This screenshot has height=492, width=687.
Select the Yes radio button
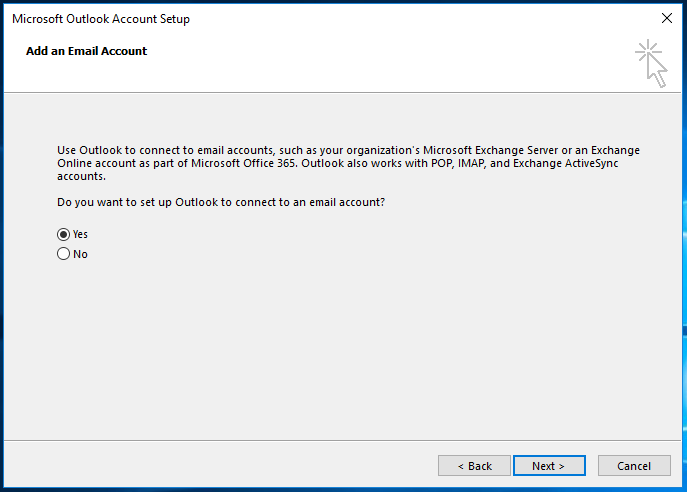pos(64,234)
